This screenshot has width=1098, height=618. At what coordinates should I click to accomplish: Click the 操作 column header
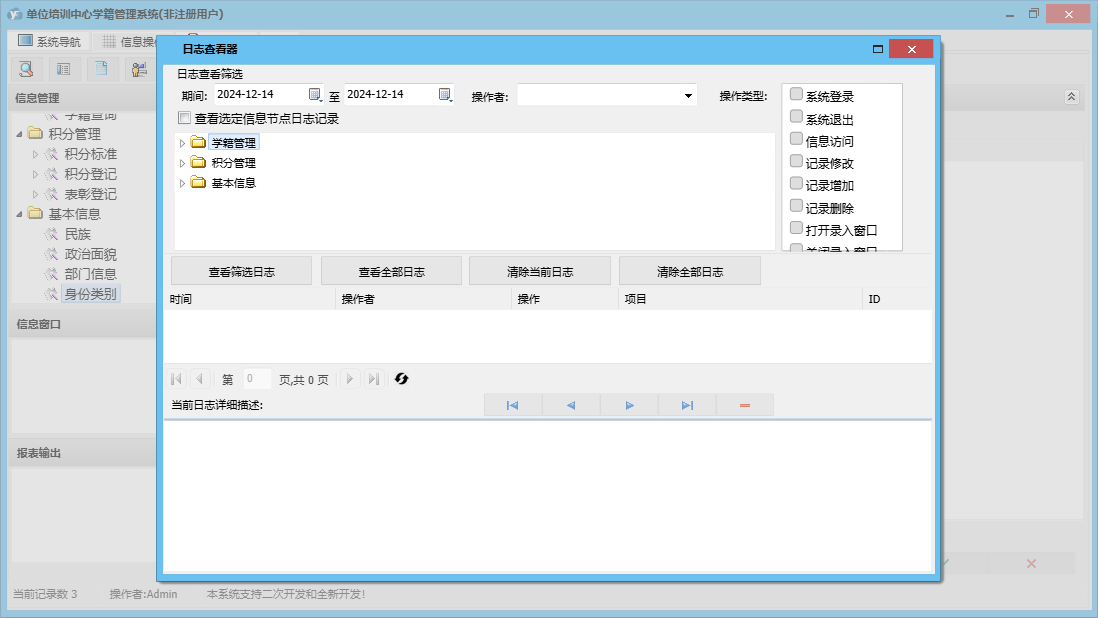pyautogui.click(x=565, y=300)
